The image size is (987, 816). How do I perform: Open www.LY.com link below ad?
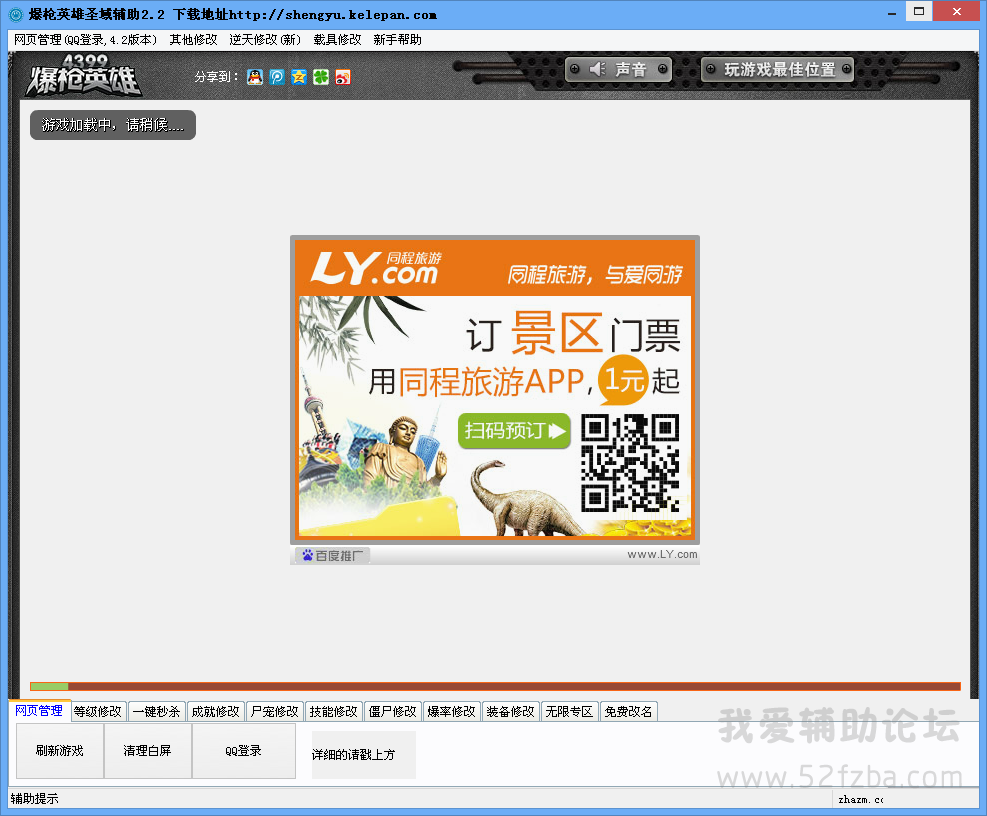pyautogui.click(x=662, y=554)
